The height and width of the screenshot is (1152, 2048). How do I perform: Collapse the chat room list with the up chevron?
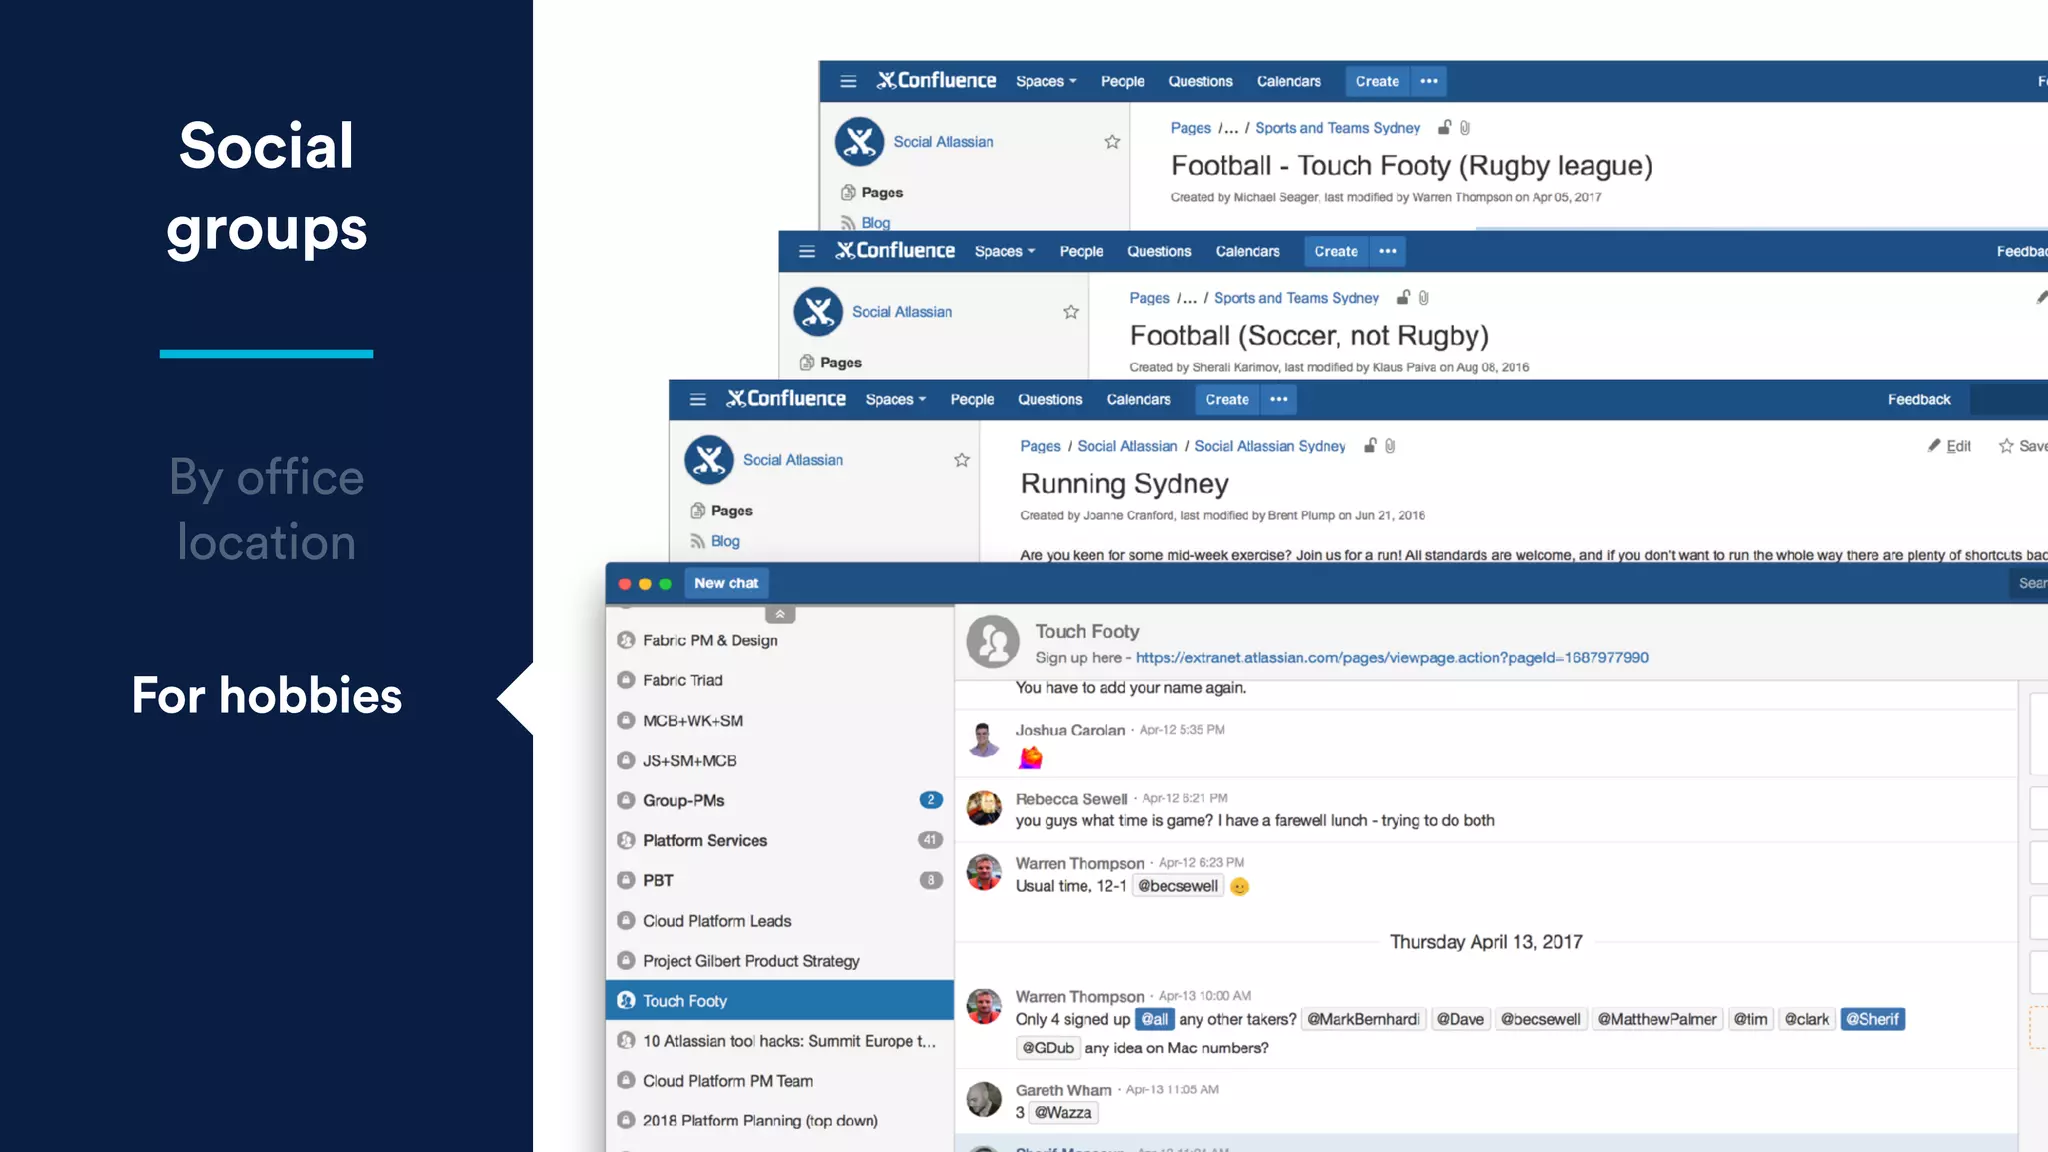[x=780, y=614]
